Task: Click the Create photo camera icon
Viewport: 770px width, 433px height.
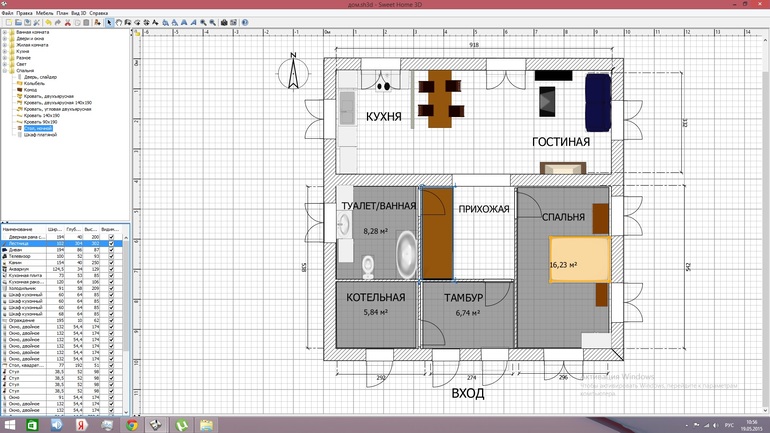Action: [x=223, y=22]
